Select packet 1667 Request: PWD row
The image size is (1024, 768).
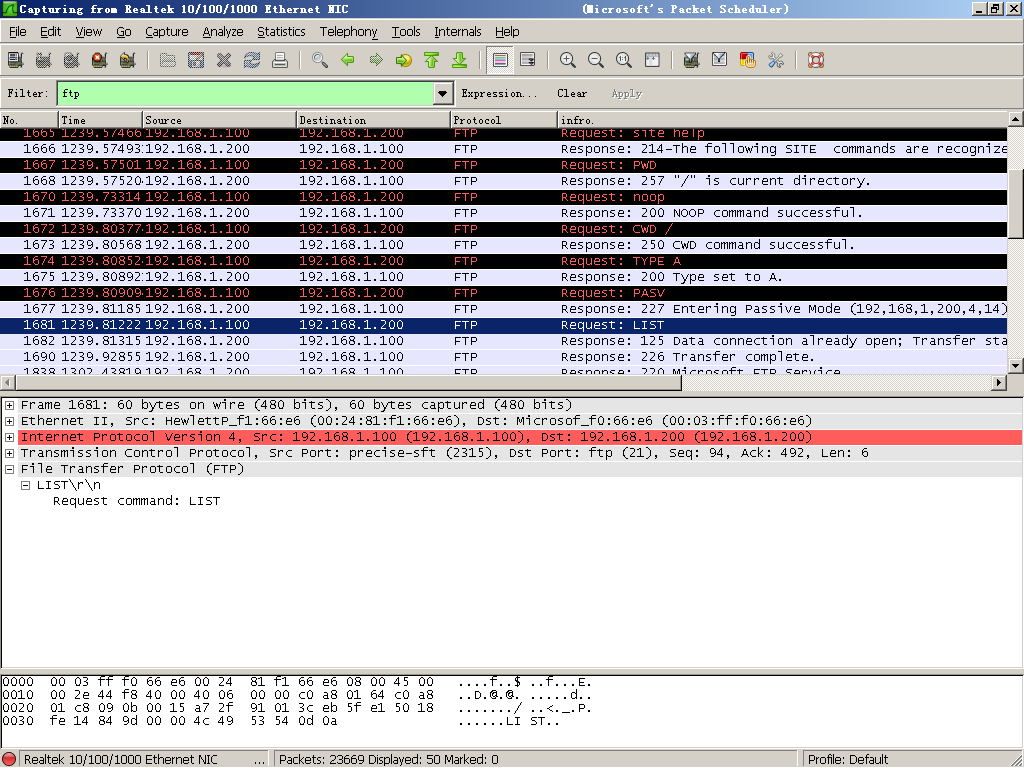[504, 165]
